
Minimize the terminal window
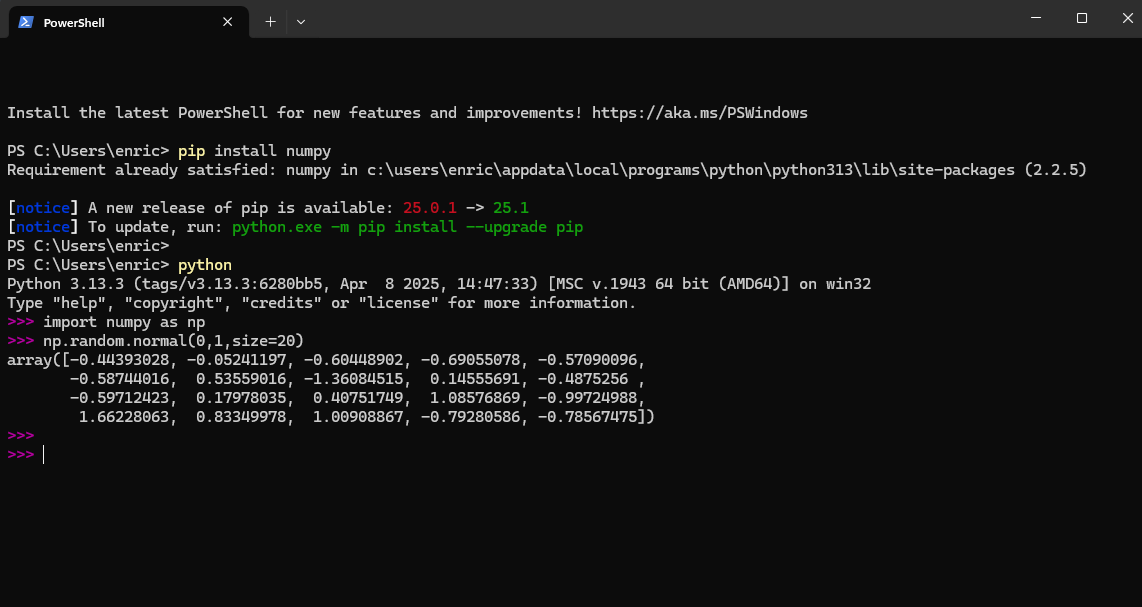tap(1036, 18)
